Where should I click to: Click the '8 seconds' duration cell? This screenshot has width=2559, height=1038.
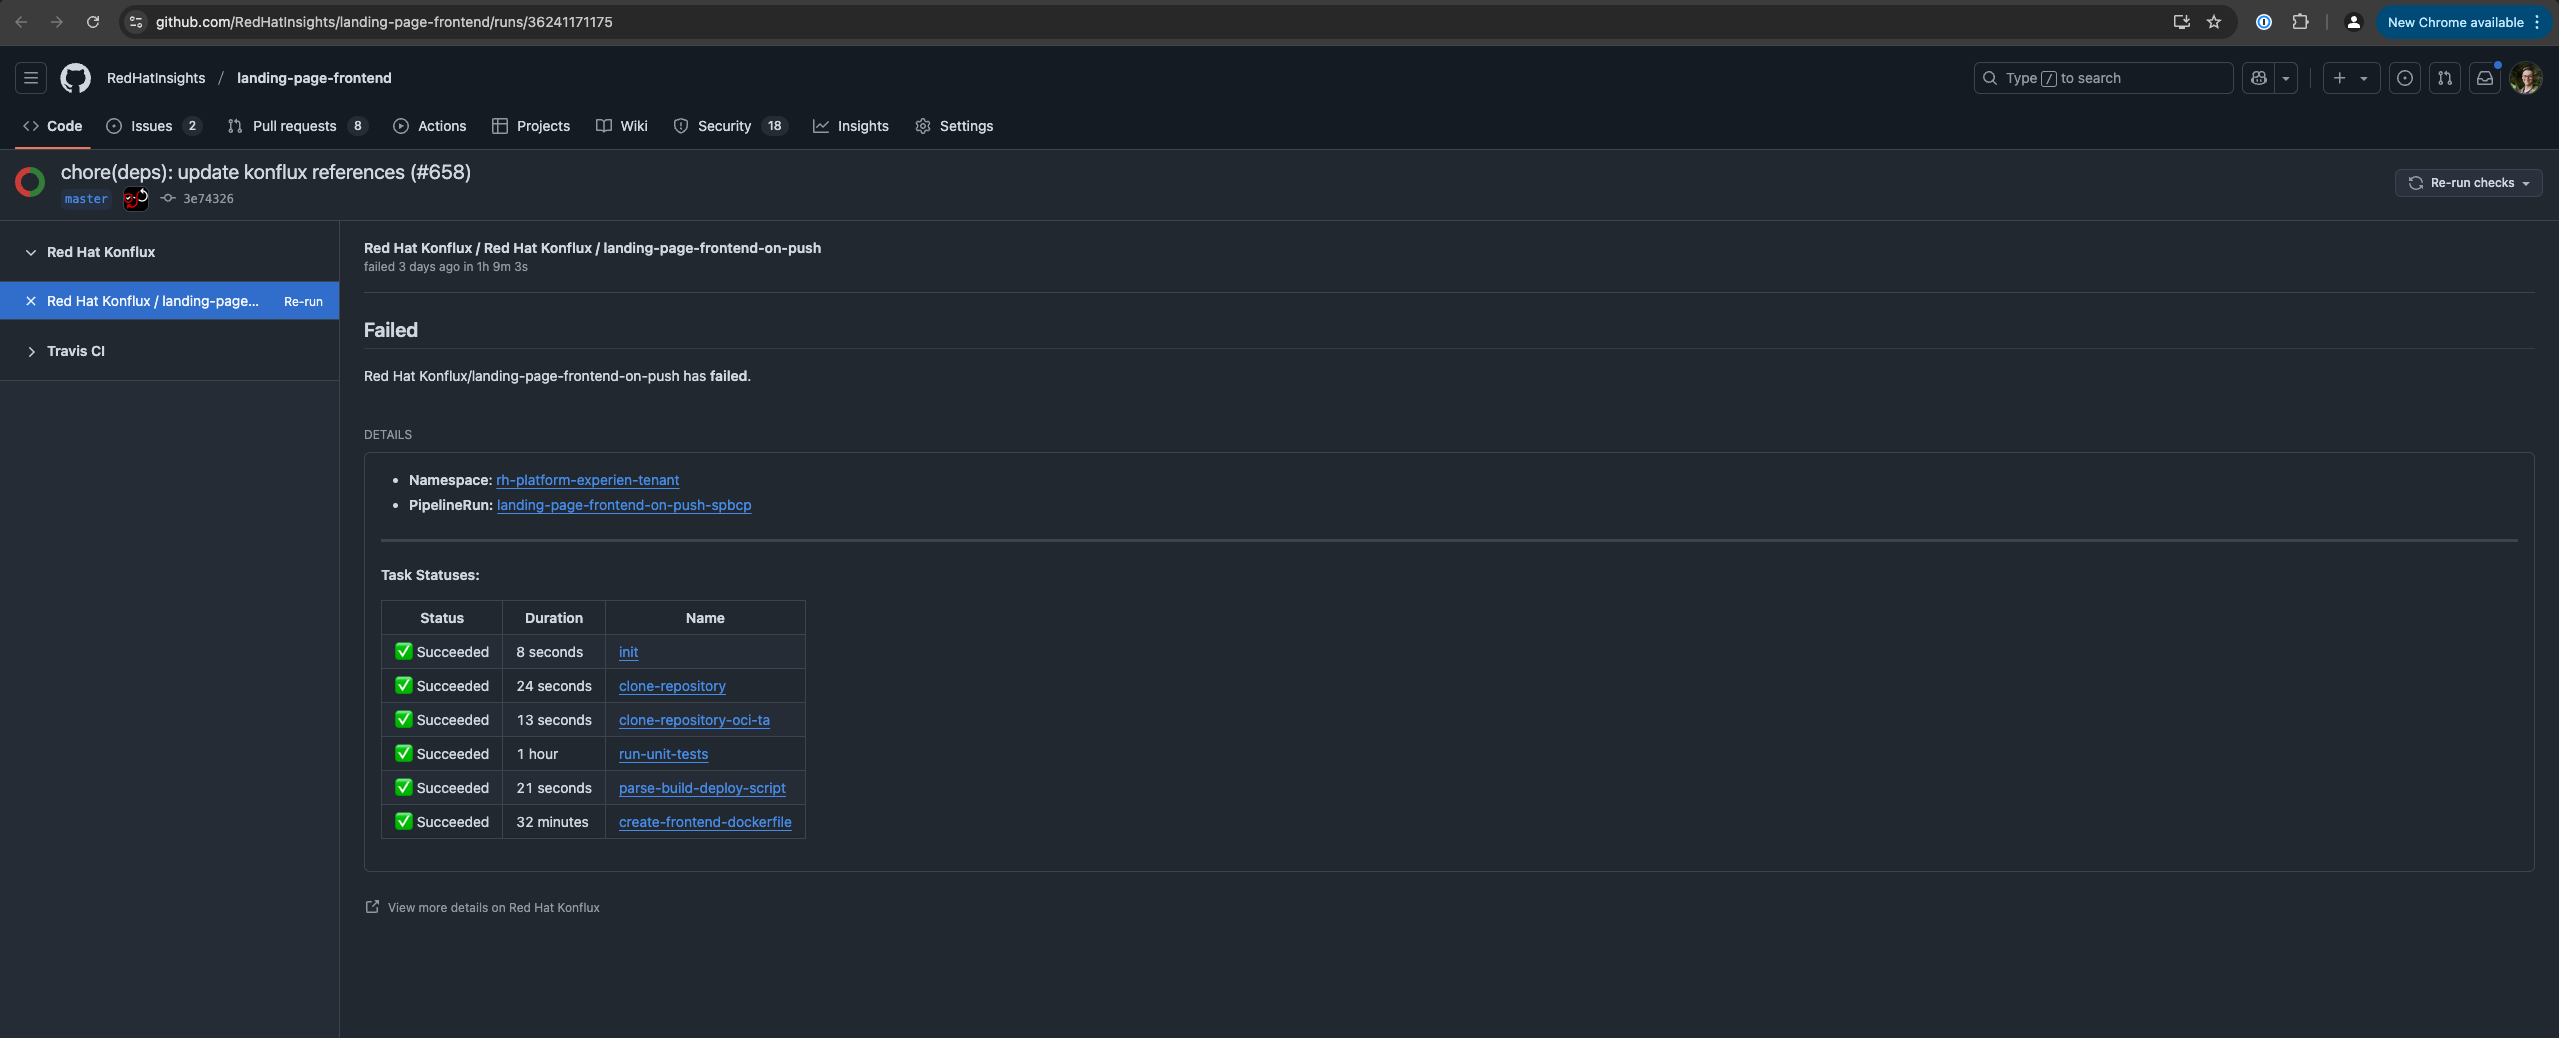pos(554,652)
